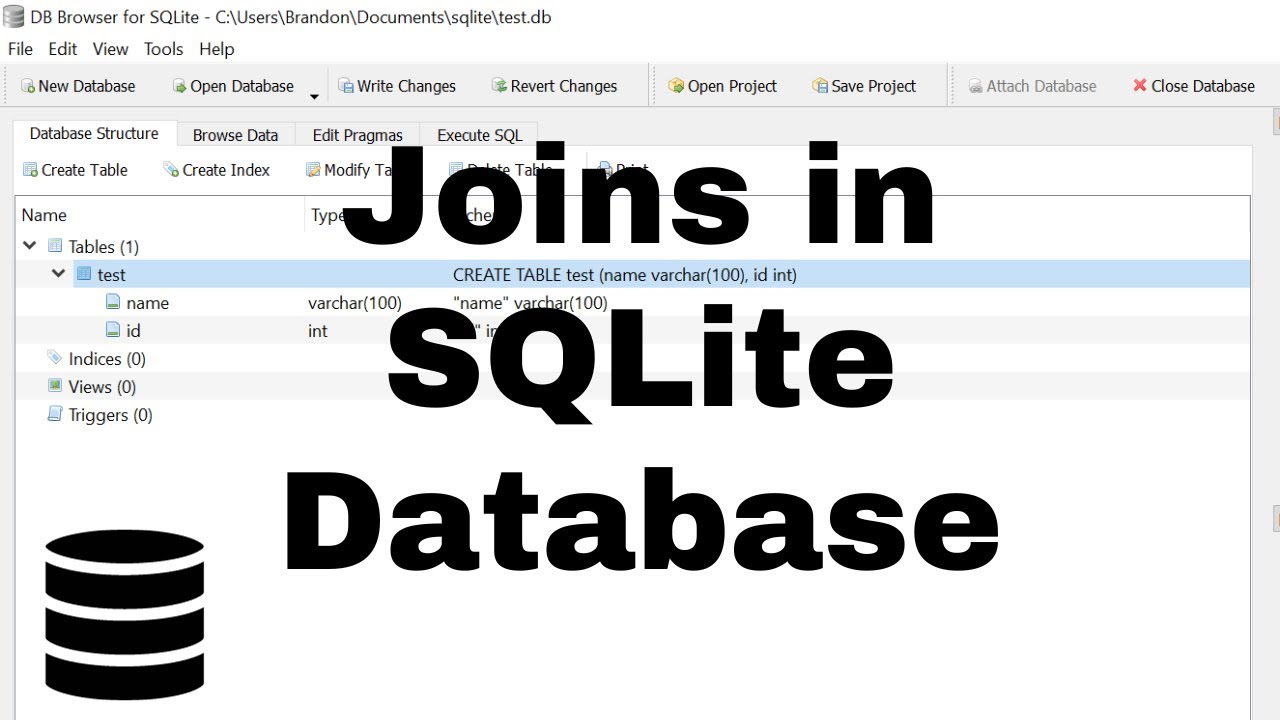Click the Create Index button
Image resolution: width=1280 pixels, height=720 pixels.
point(216,170)
